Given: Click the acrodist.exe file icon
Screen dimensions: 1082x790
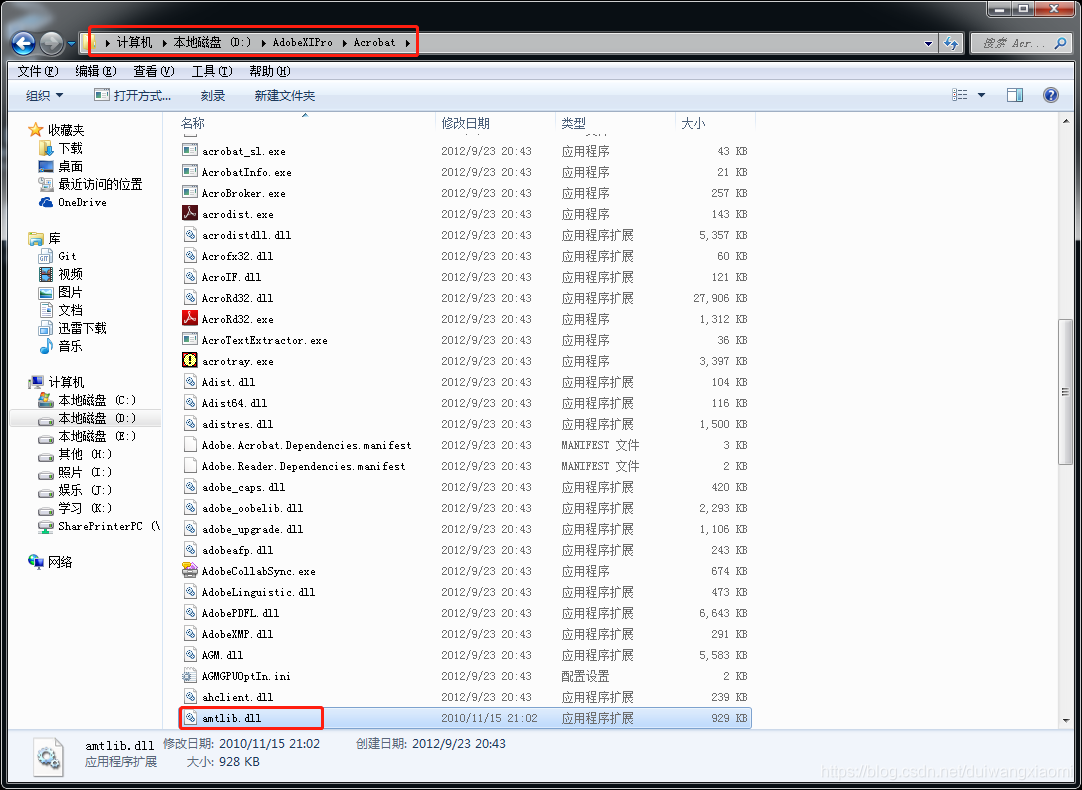Looking at the screenshot, I should (x=190, y=214).
